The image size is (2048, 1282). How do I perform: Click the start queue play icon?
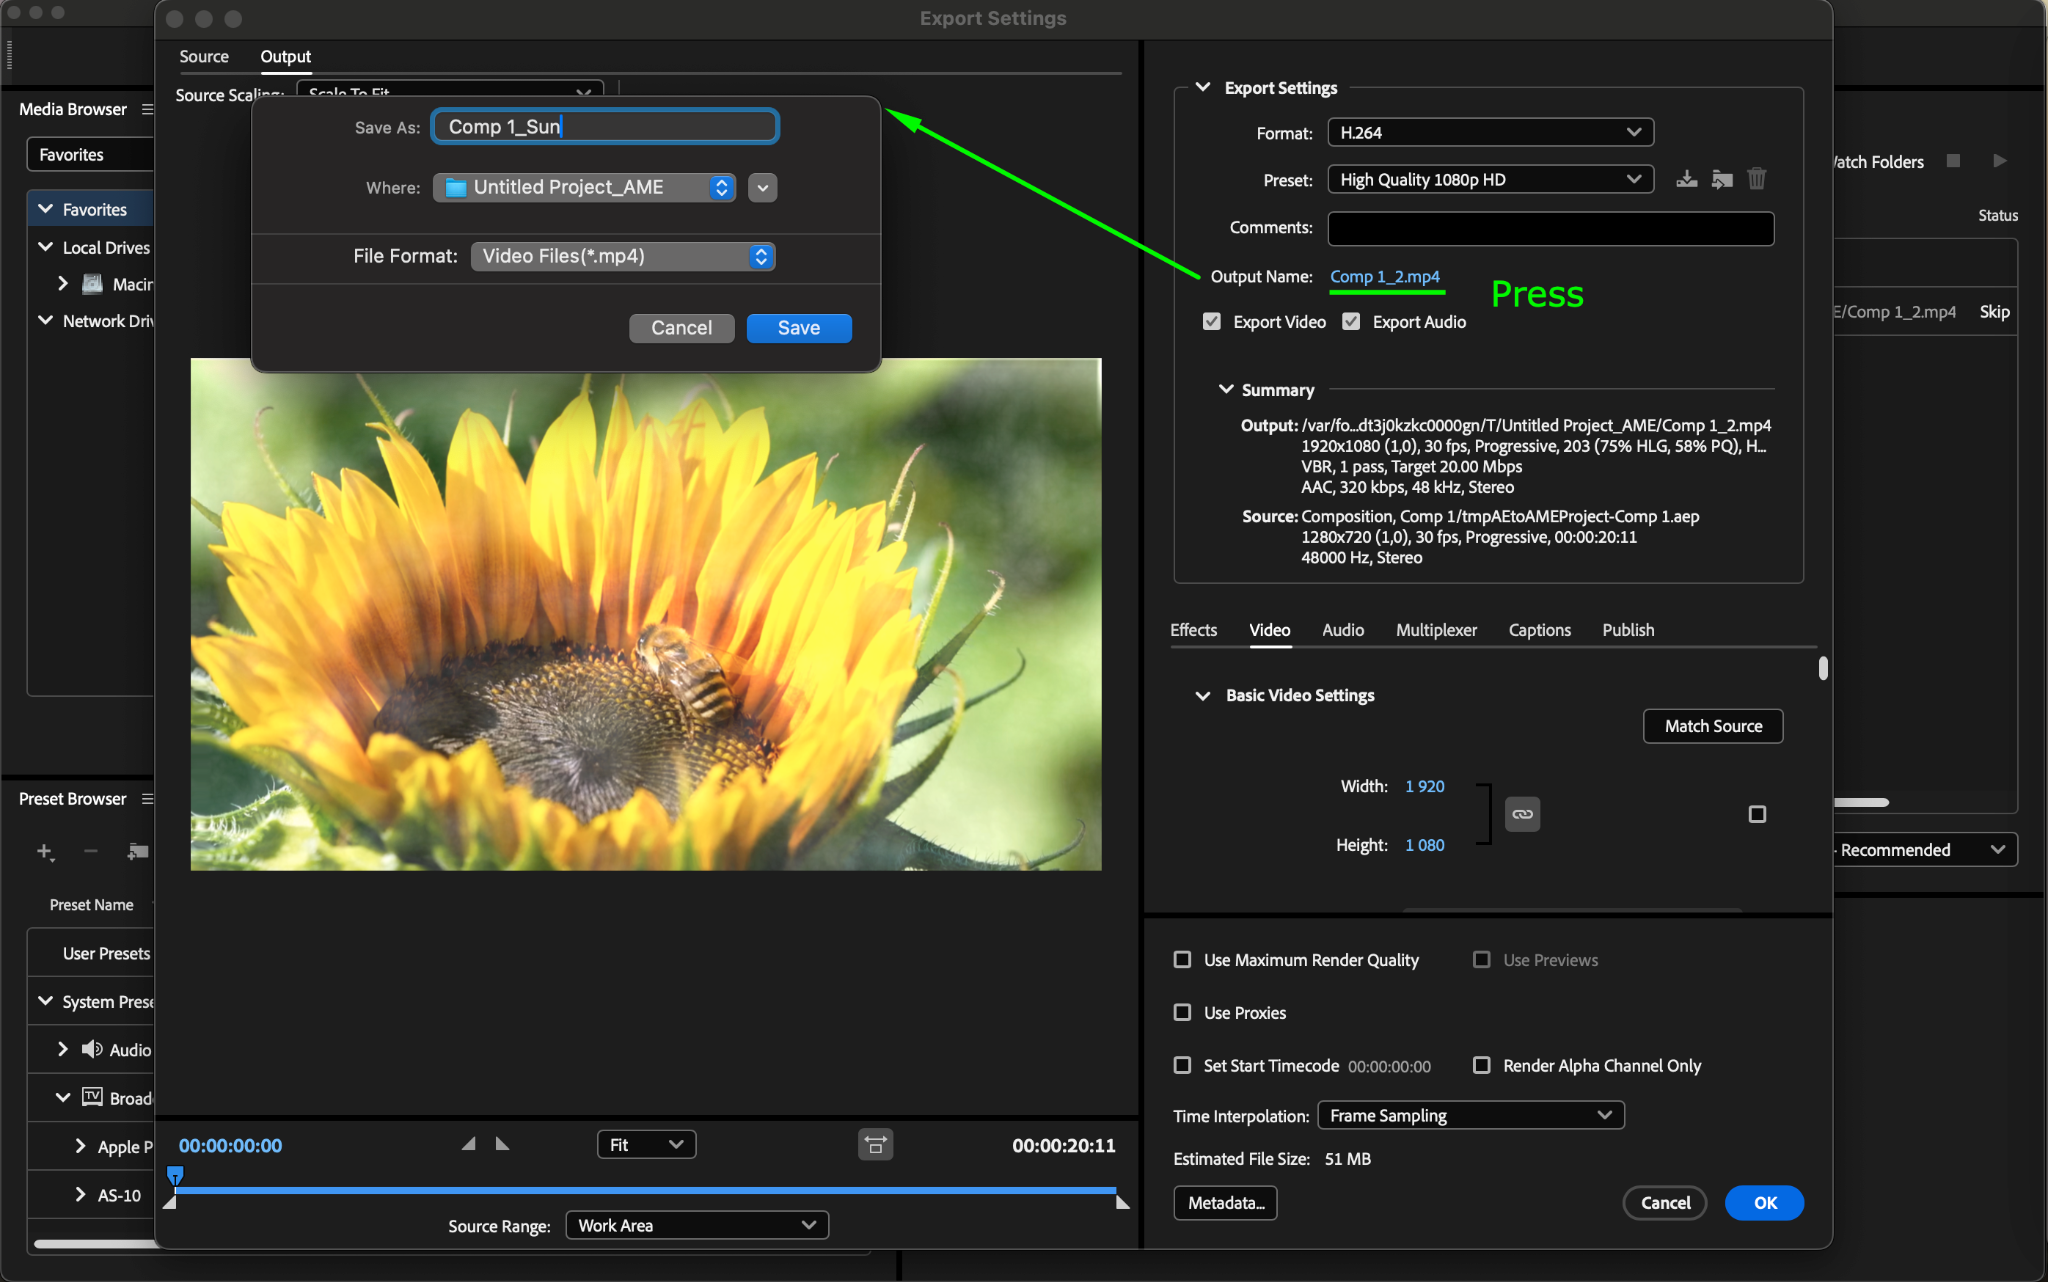point(1999,161)
